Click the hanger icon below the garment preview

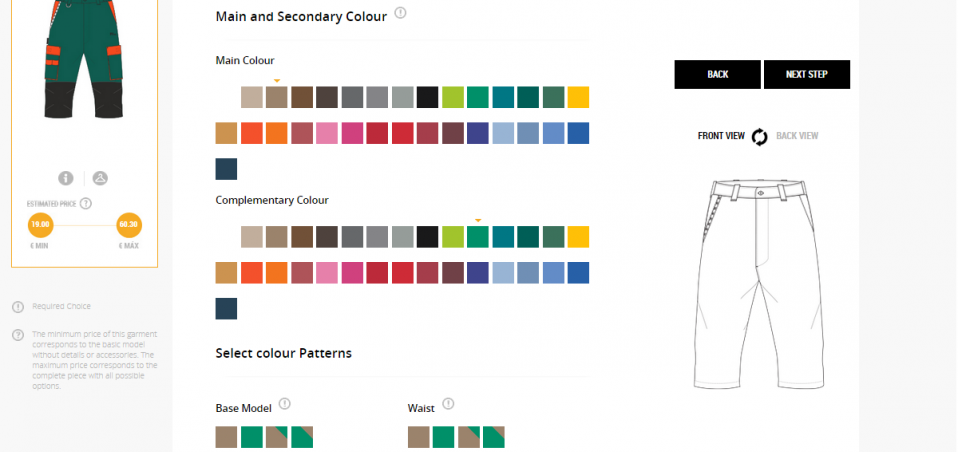[100, 178]
